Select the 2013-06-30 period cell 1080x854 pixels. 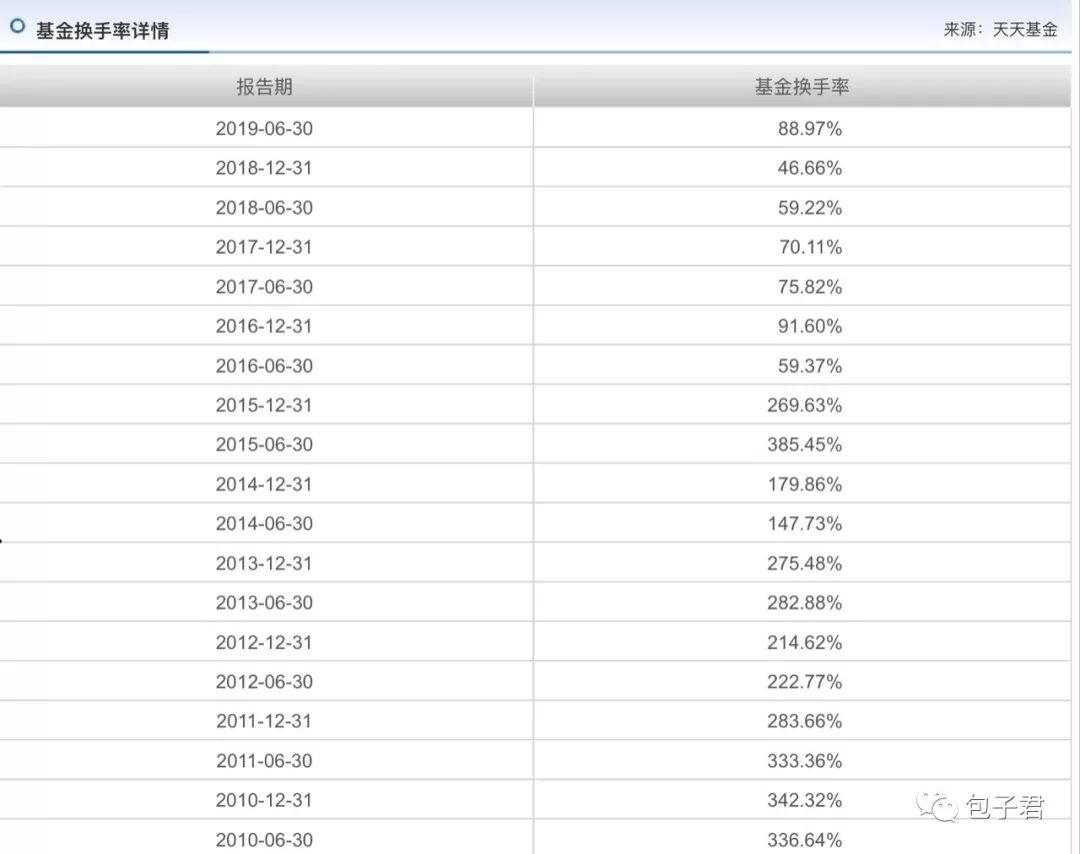(x=264, y=602)
